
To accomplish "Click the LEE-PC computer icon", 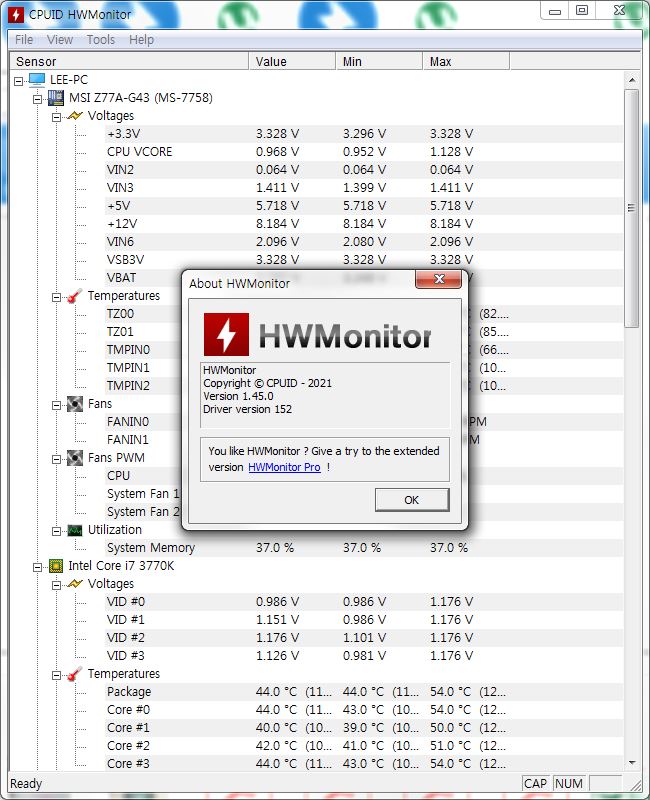I will coord(37,80).
